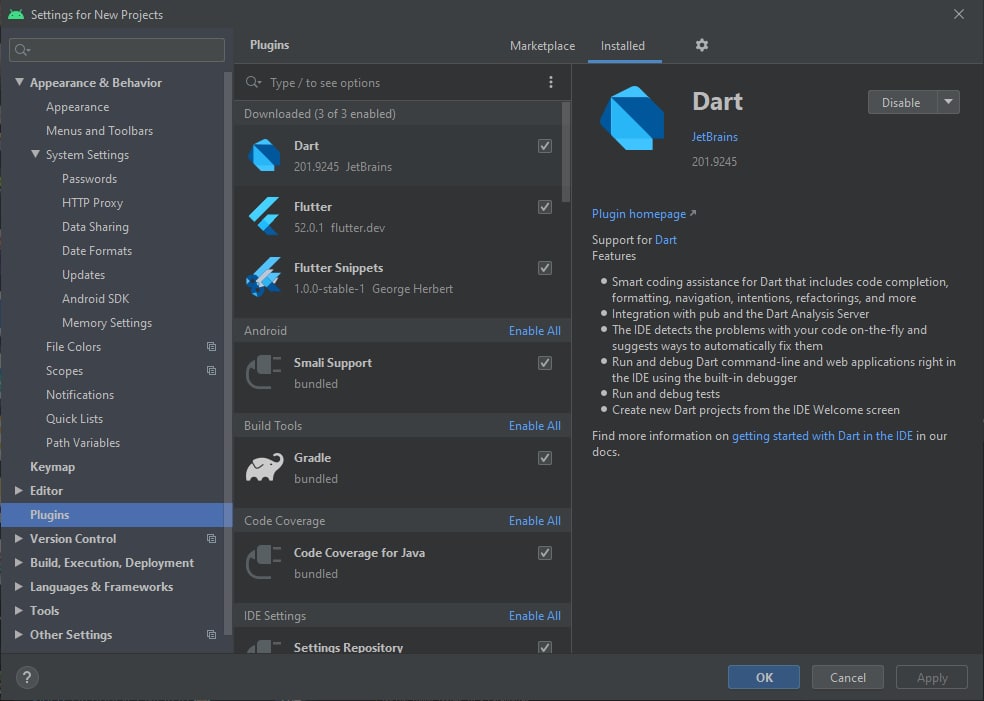Click Enable All for IDE Settings
Image resolution: width=984 pixels, height=701 pixels.
pyautogui.click(x=535, y=616)
